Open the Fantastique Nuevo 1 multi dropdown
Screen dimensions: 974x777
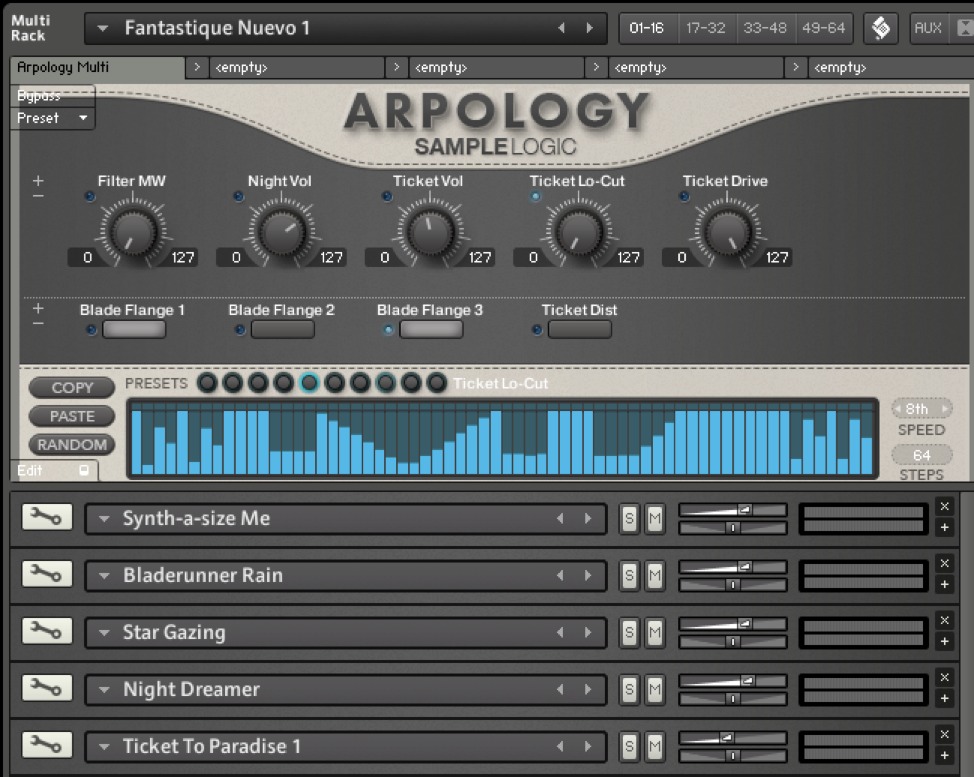[x=102, y=28]
